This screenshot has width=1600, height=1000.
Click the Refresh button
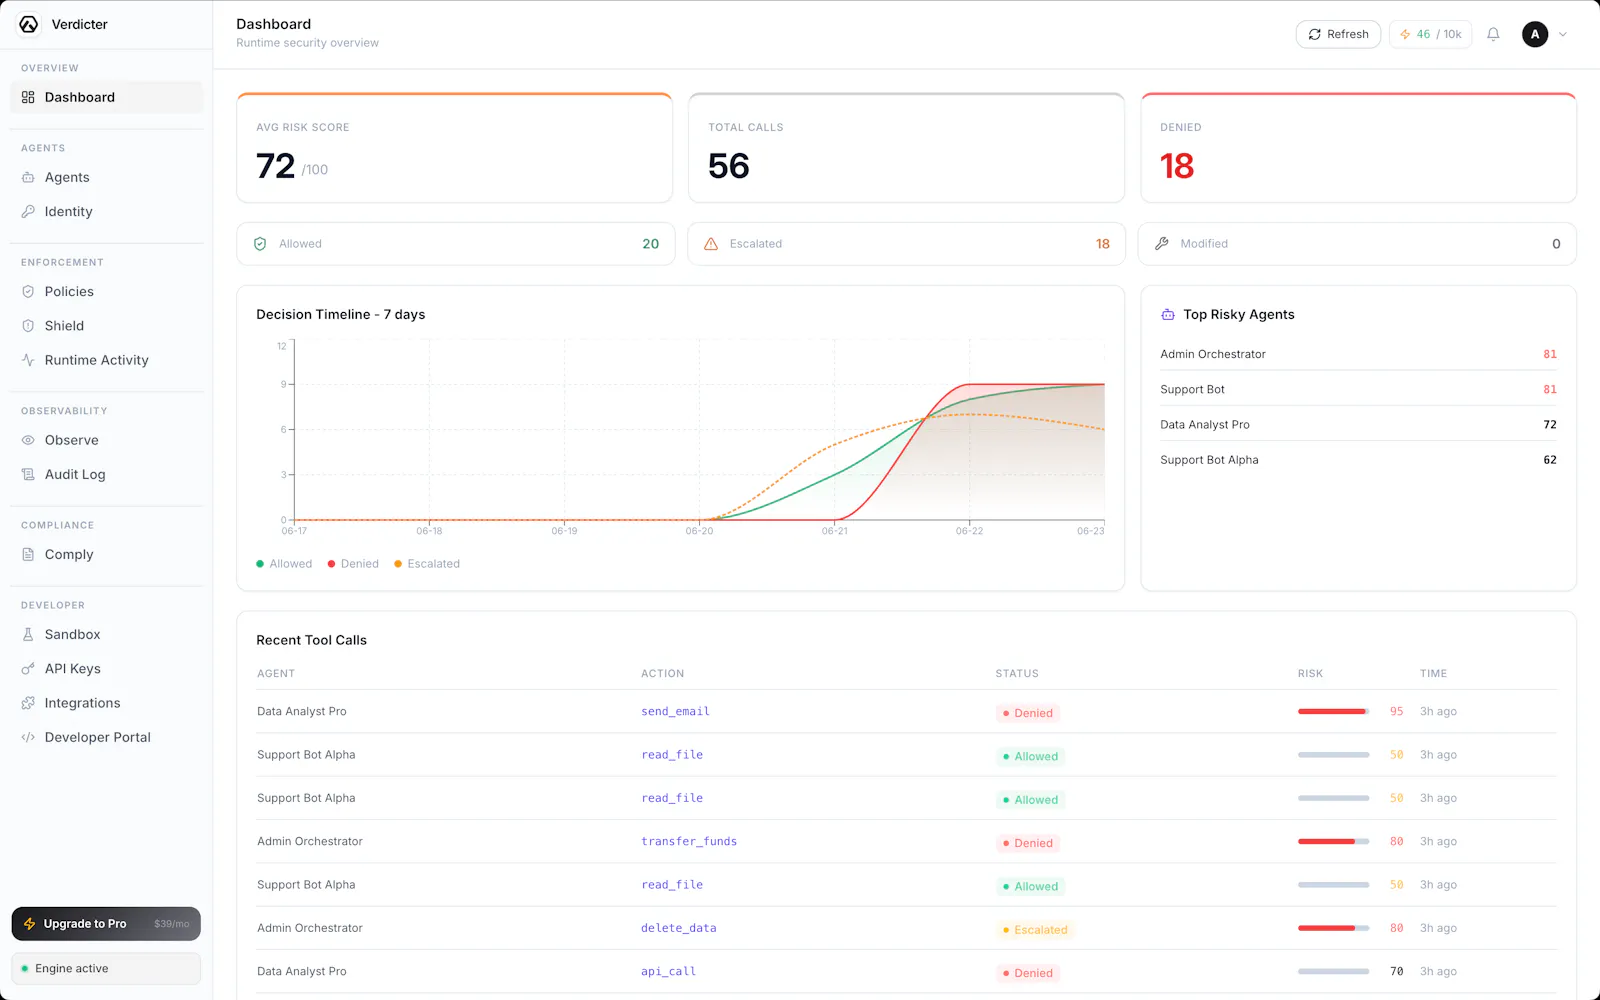[1338, 34]
